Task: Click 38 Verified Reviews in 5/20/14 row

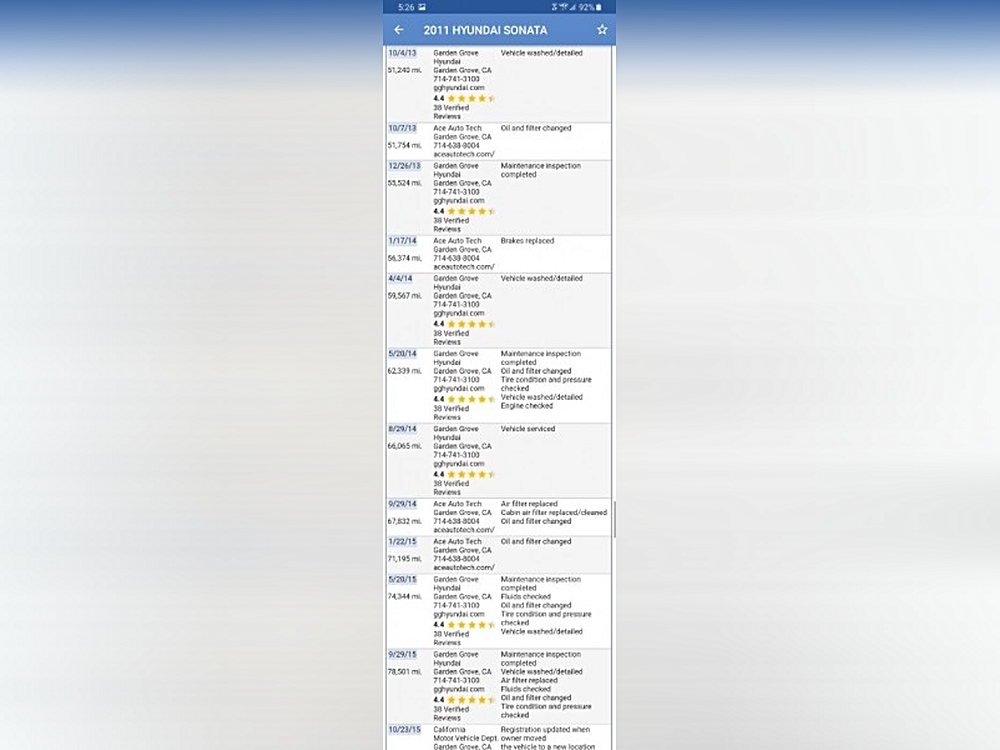Action: pyautogui.click(x=451, y=413)
